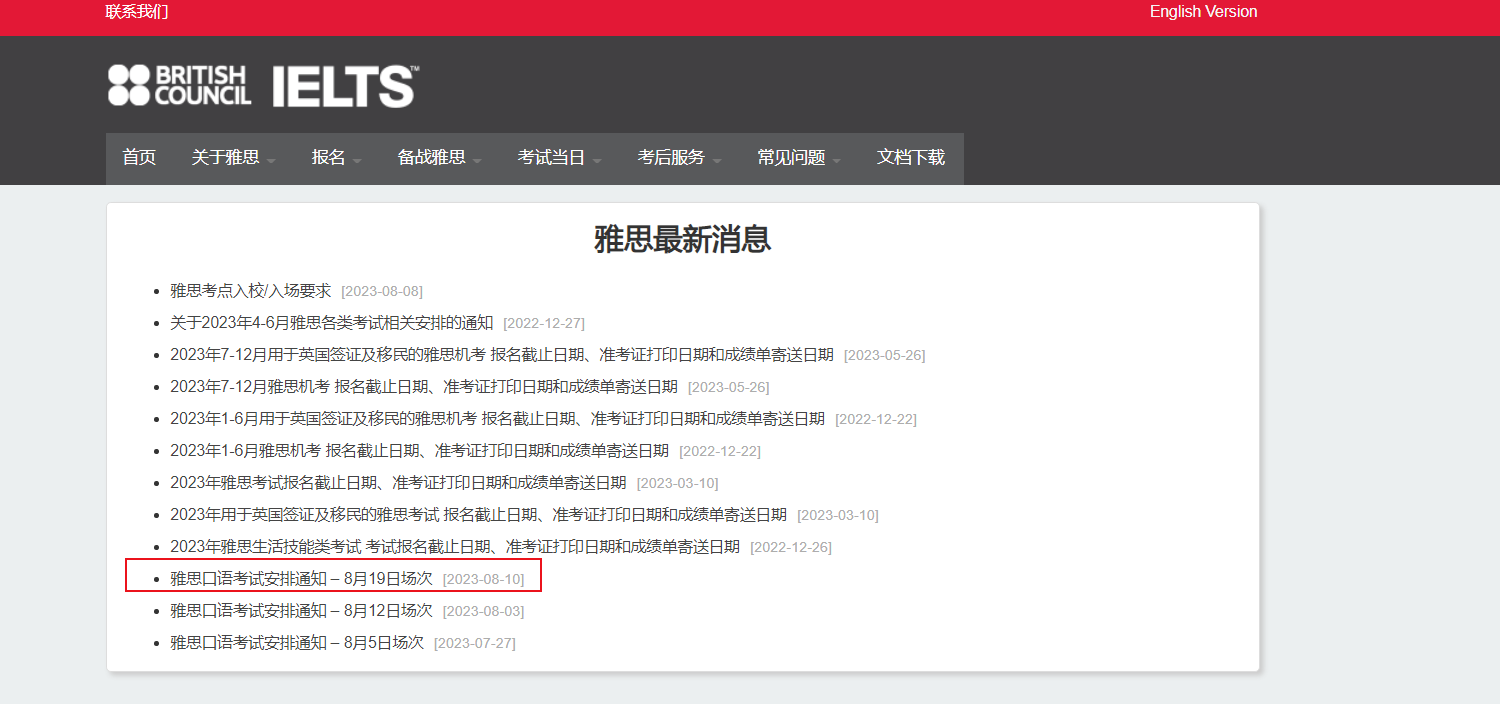Viewport: 1500px width, 704px height.
Task: Go to 首页 in navigation bar
Action: point(139,158)
